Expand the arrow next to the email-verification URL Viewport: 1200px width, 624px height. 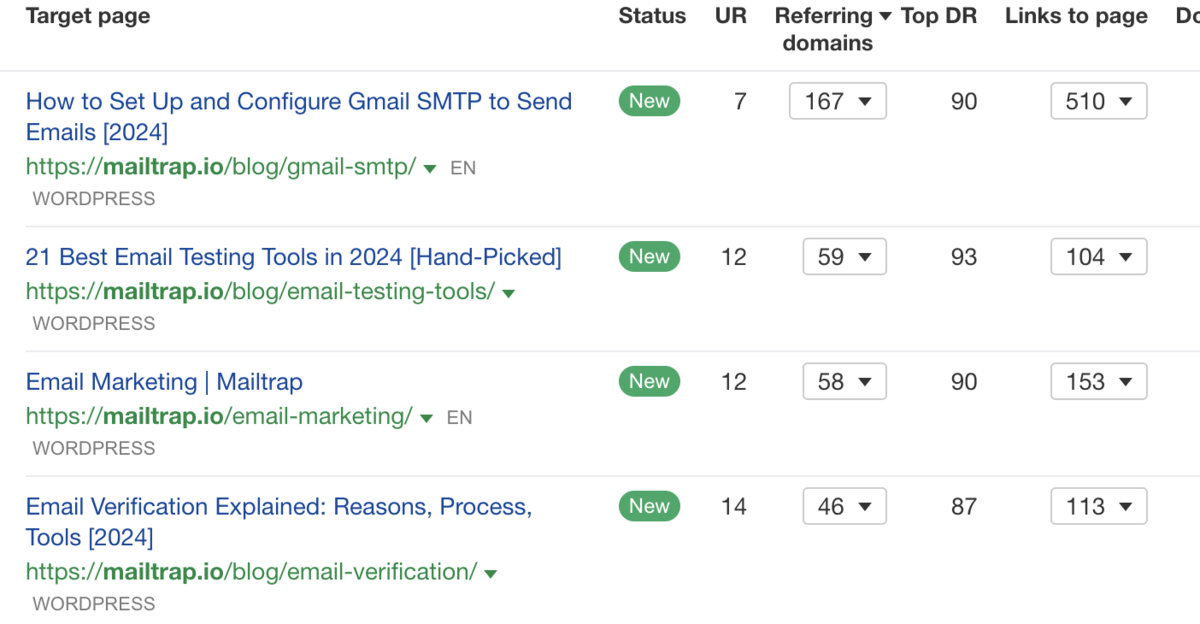click(491, 574)
